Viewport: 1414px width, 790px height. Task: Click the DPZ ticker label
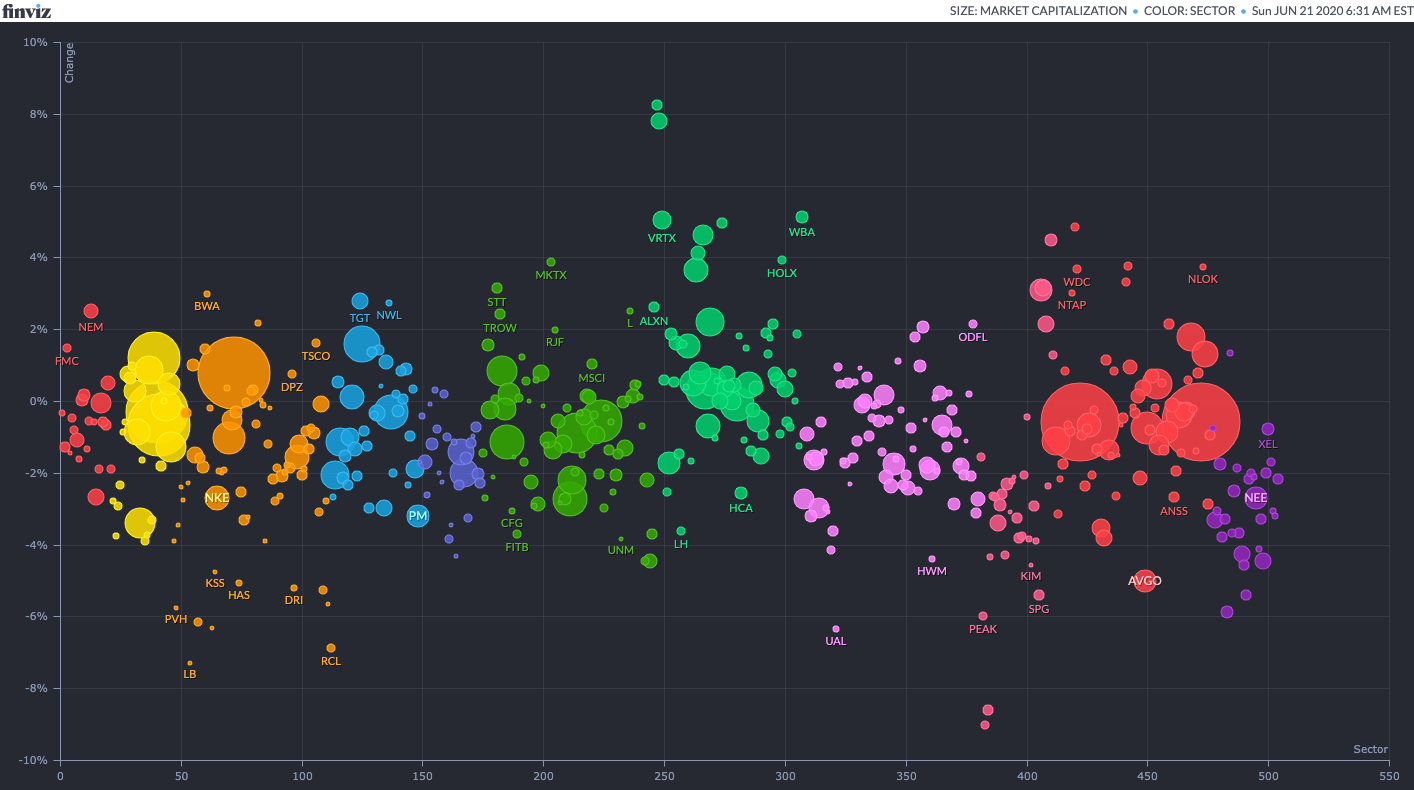point(292,387)
